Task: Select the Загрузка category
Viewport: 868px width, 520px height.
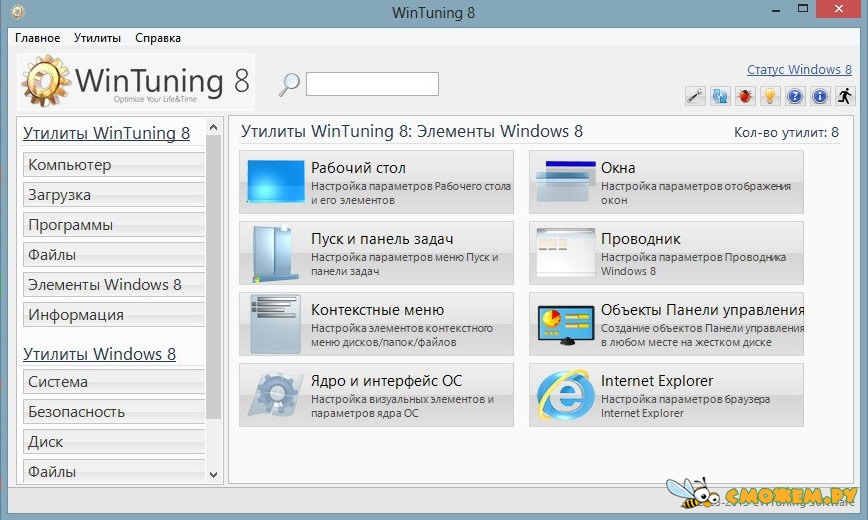Action: pyautogui.click(x=114, y=195)
